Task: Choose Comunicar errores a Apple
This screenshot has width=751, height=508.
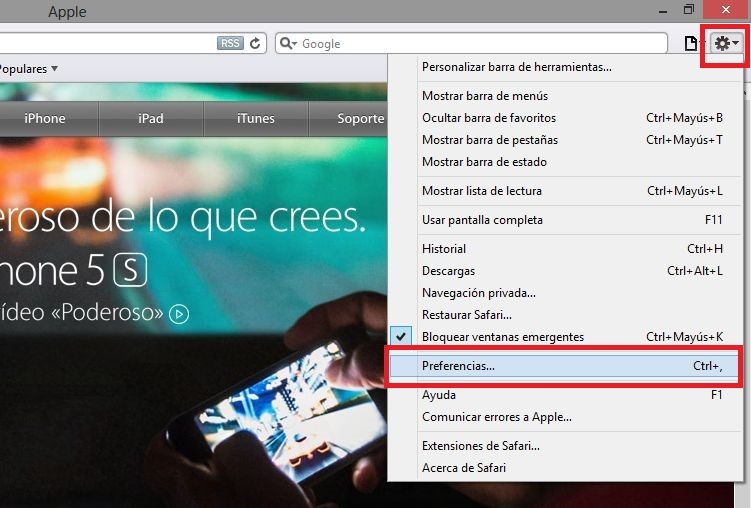Action: [x=497, y=417]
